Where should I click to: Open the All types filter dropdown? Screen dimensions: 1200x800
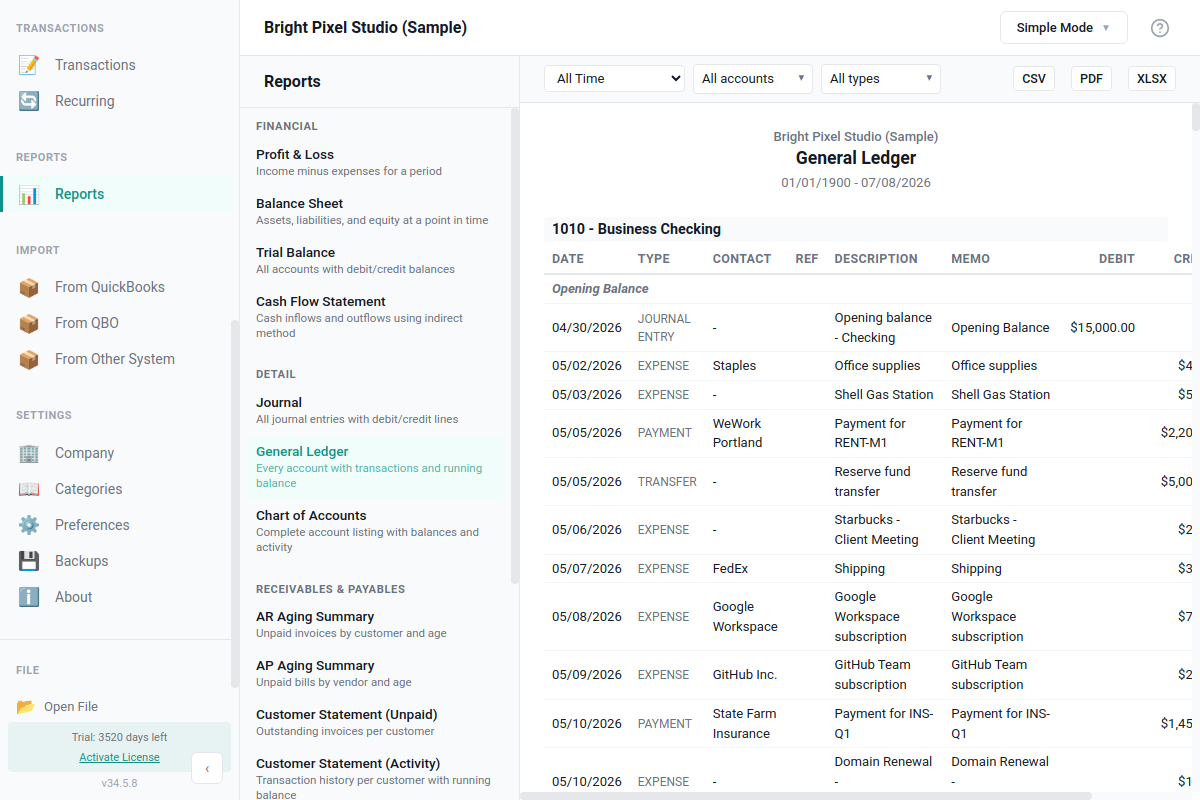881,79
